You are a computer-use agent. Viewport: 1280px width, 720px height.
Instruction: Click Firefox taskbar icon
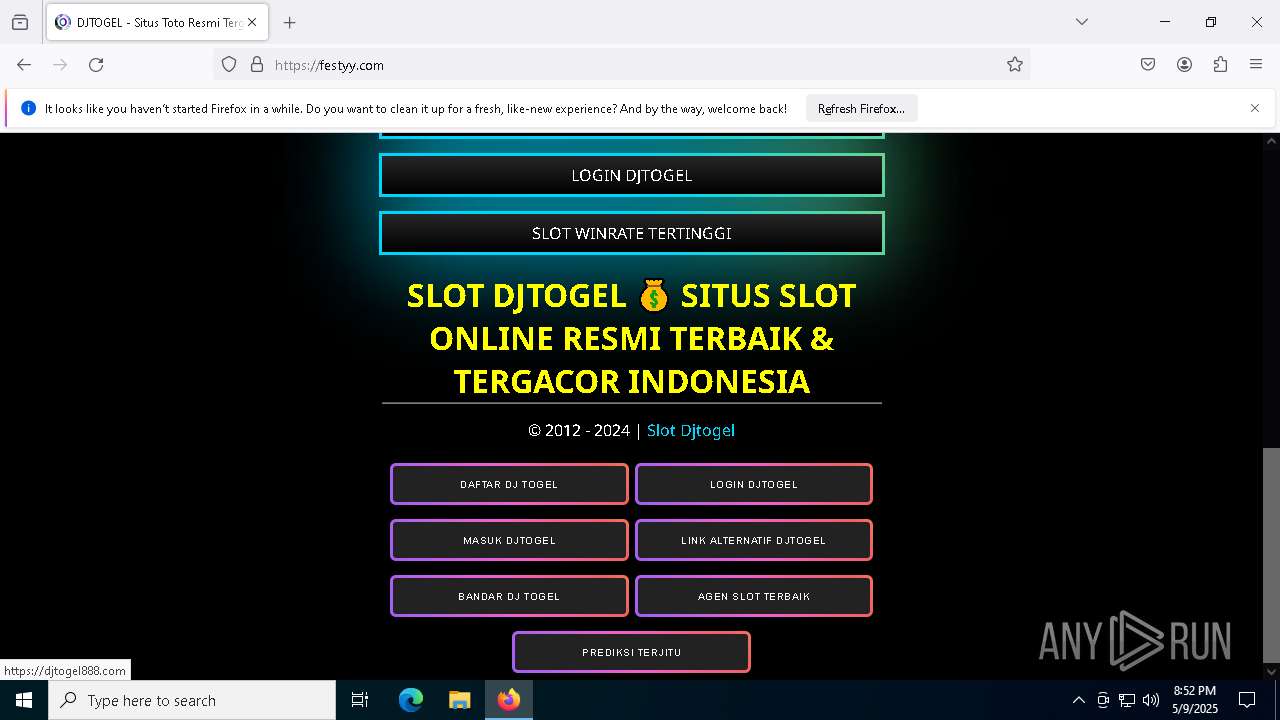[x=509, y=700]
